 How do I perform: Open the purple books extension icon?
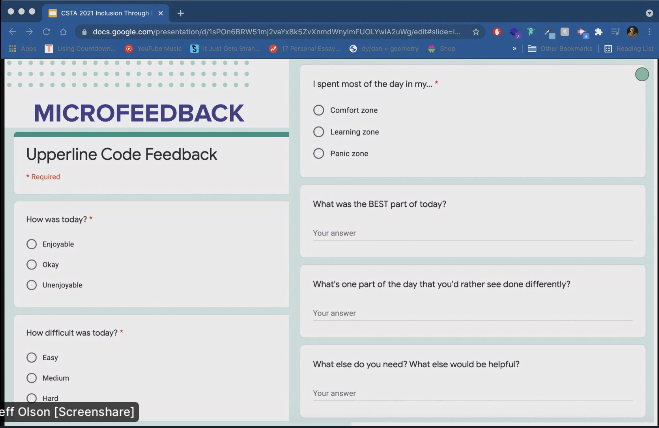[x=515, y=32]
